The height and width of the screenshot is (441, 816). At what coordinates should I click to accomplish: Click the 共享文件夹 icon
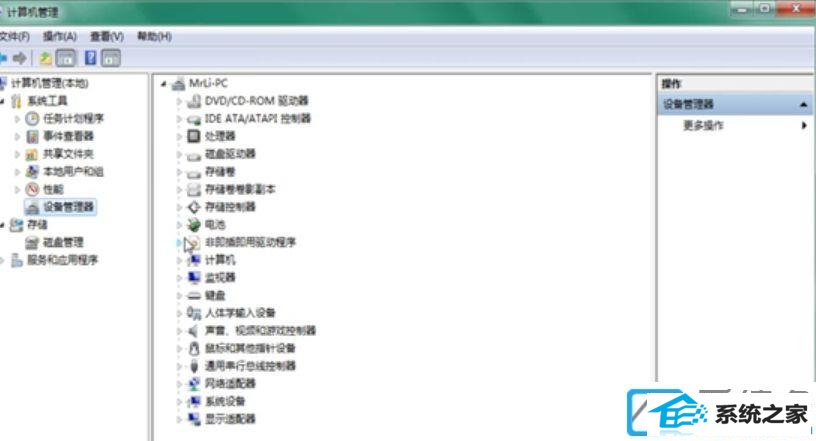coord(32,154)
